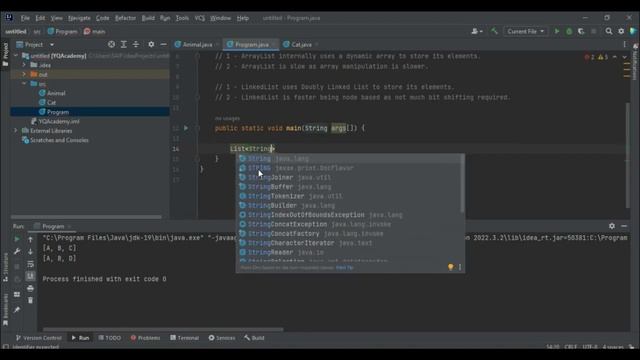640x360 pixels.
Task: Open the File menu
Action: (25, 18)
